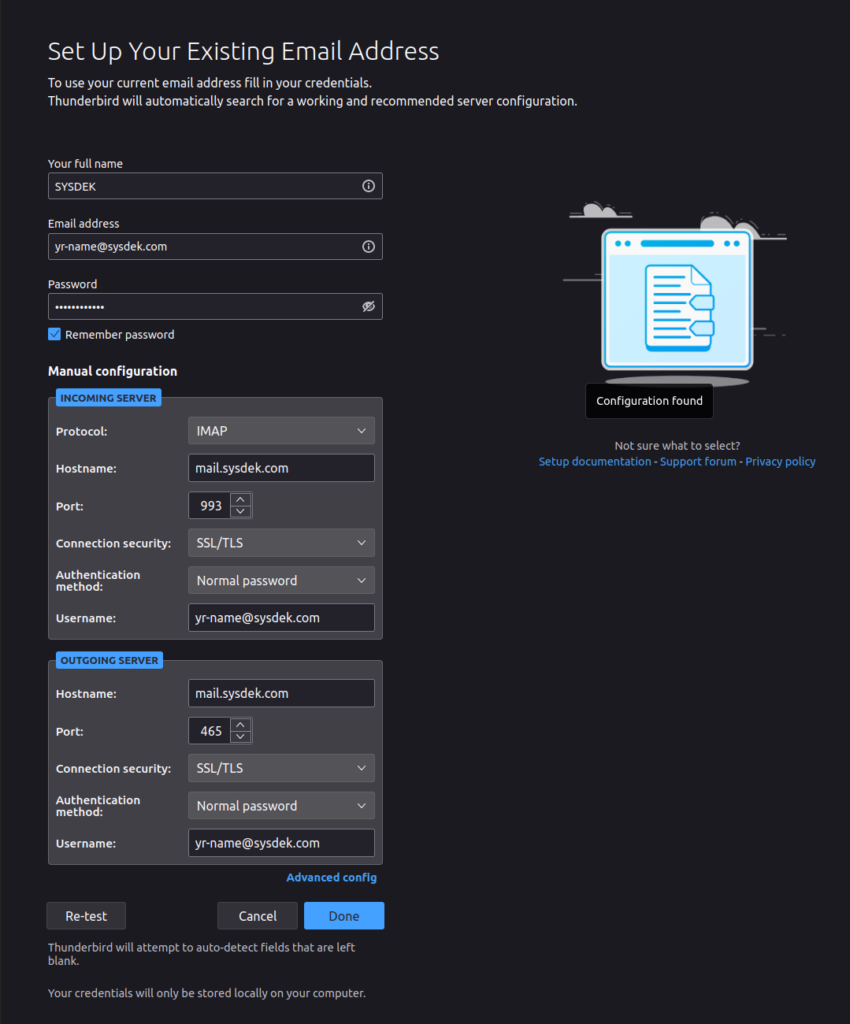Increase the incoming port 993 with up arrow
The height and width of the screenshot is (1024, 850).
240,500
